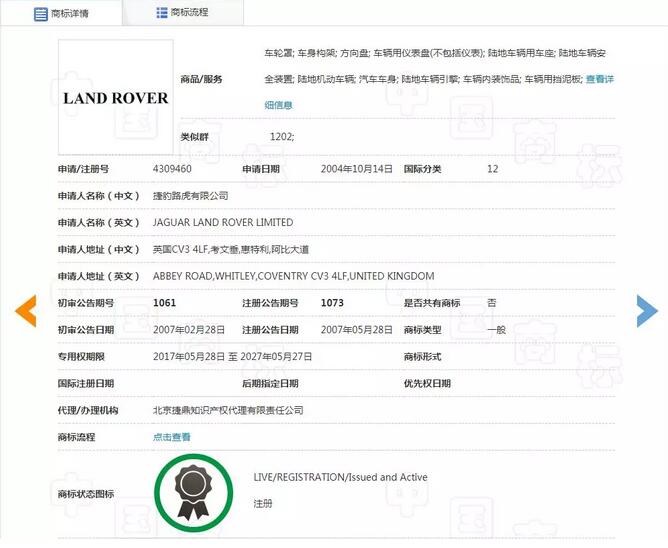Click 点击查看 to view trademark process
Viewport: 668px width, 548px height.
(172, 437)
